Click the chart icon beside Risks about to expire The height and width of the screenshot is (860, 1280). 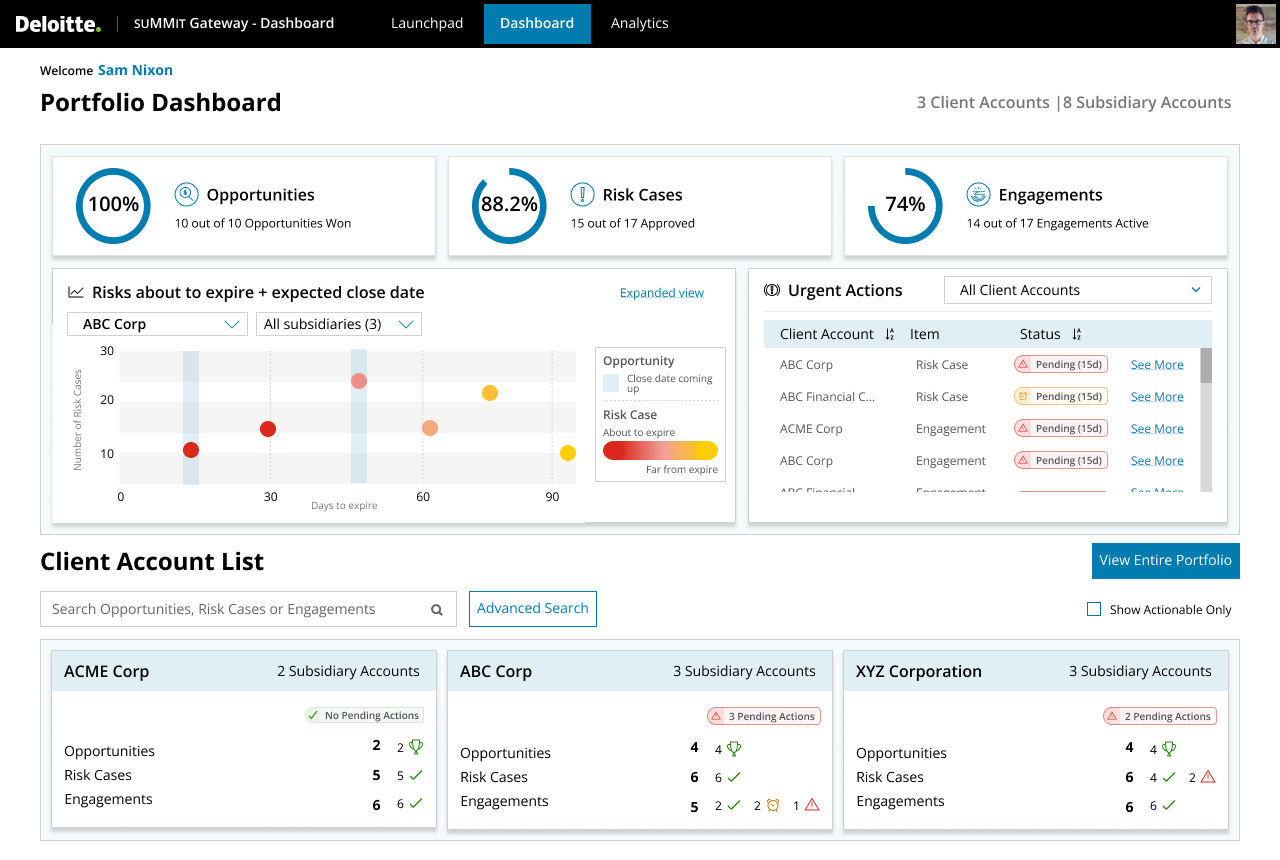click(76, 292)
